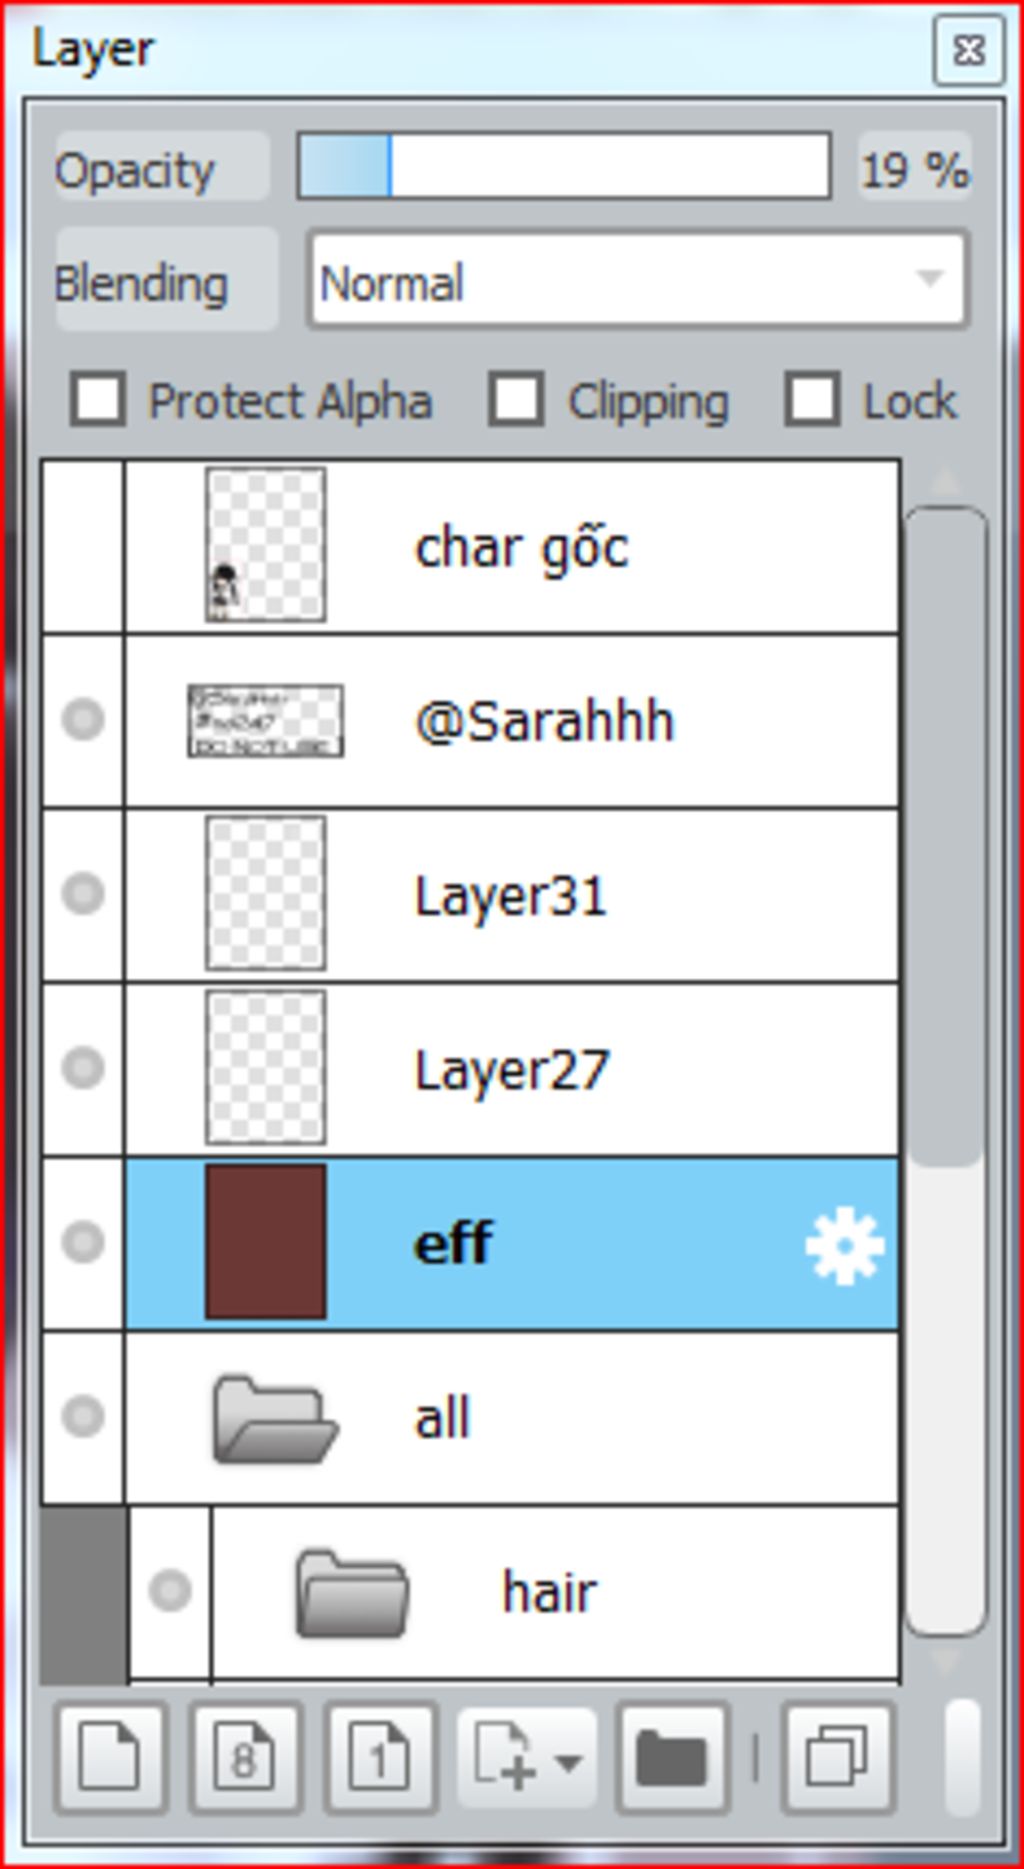Select the hair folder icon
The height and width of the screenshot is (1869, 1024).
click(x=352, y=1593)
